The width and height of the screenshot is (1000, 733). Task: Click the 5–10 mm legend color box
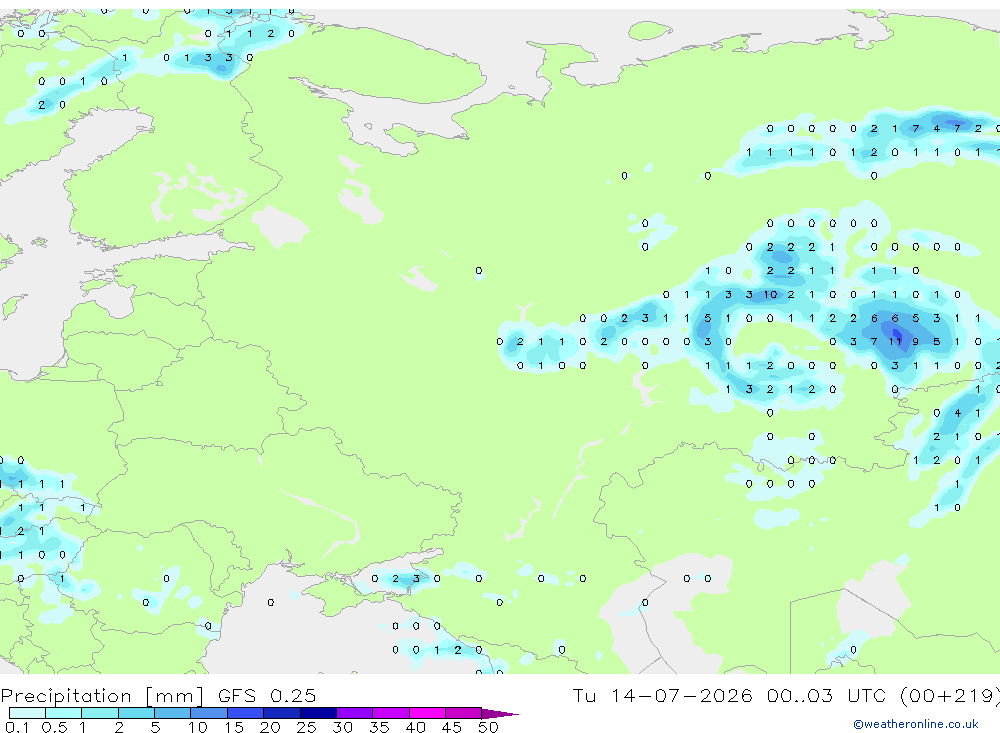click(x=172, y=713)
